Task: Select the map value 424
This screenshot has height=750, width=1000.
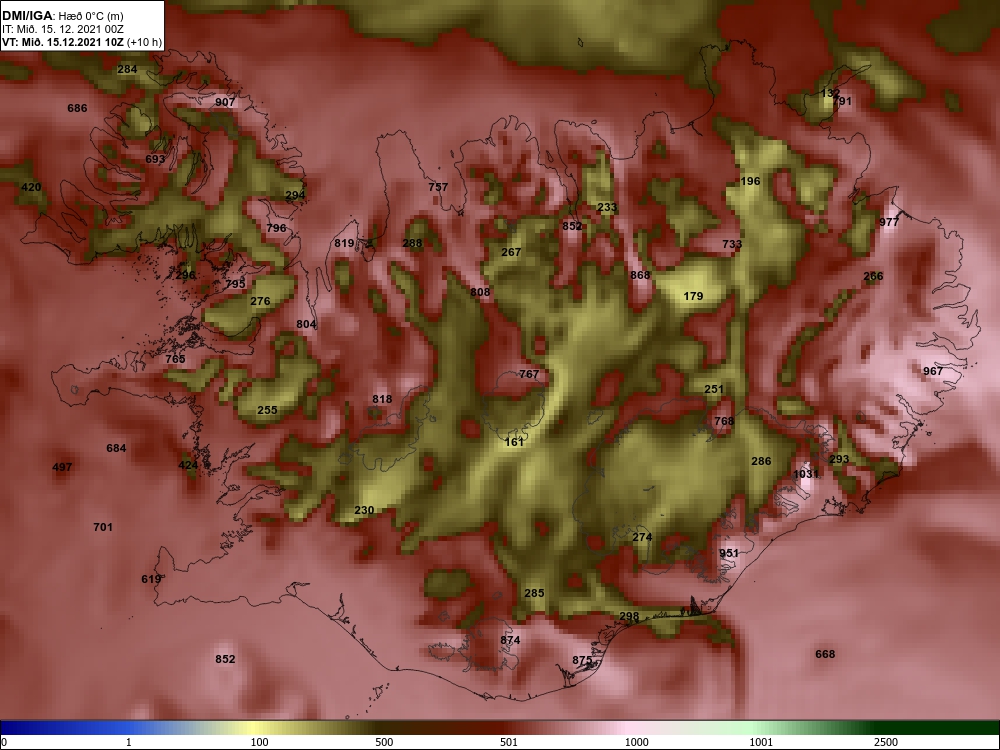Action: (188, 466)
